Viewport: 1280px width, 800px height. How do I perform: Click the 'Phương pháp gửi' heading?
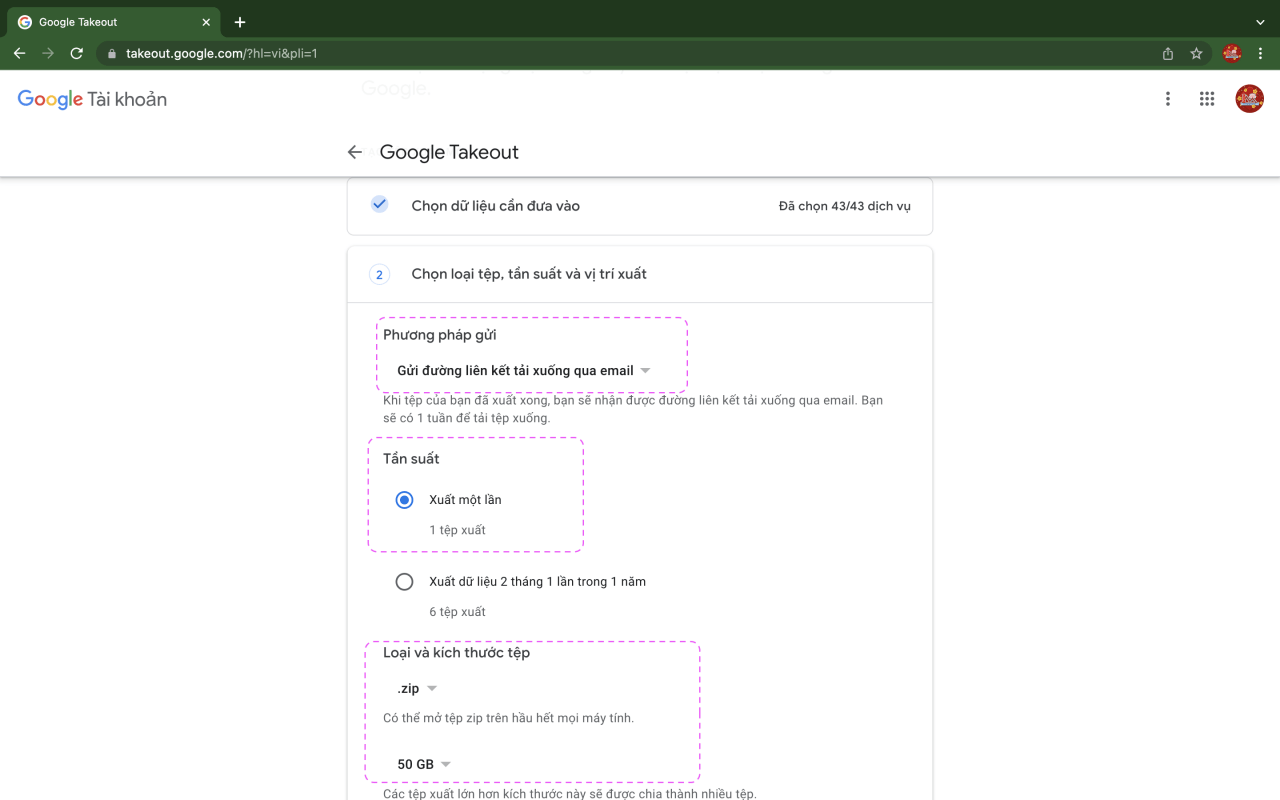[440, 335]
